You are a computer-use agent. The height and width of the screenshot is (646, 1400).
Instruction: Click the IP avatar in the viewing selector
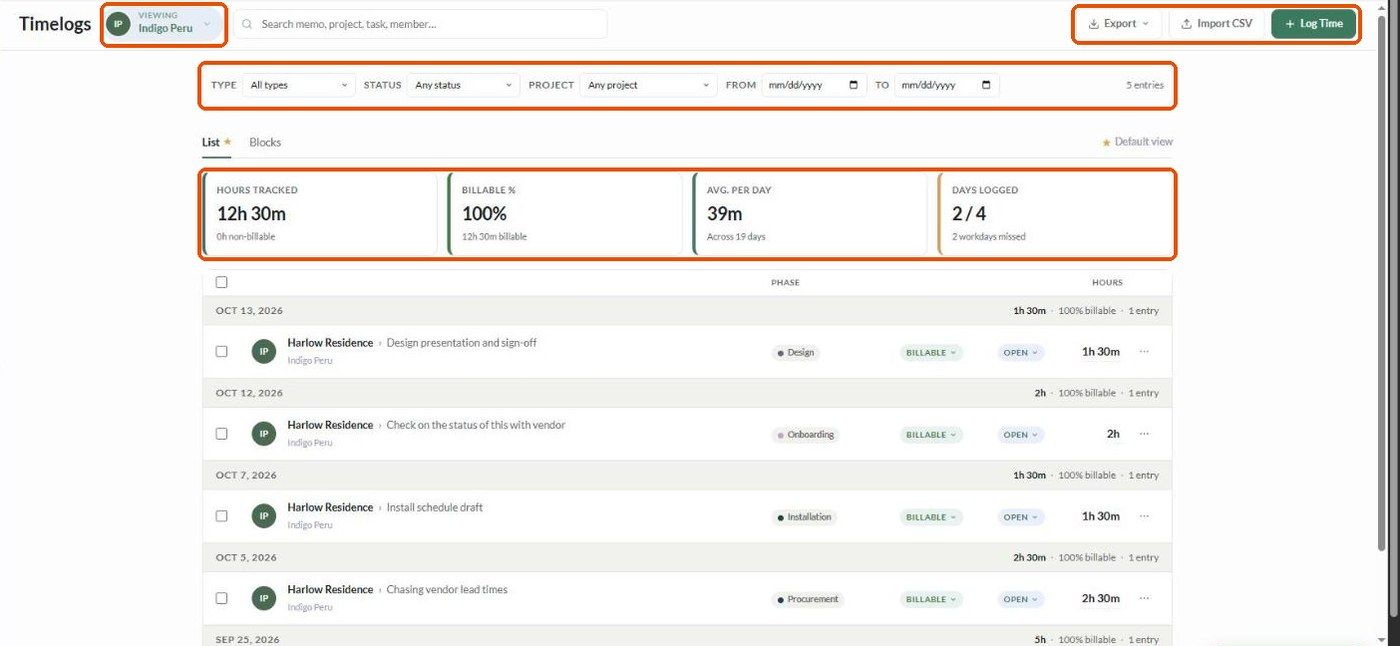click(x=119, y=23)
